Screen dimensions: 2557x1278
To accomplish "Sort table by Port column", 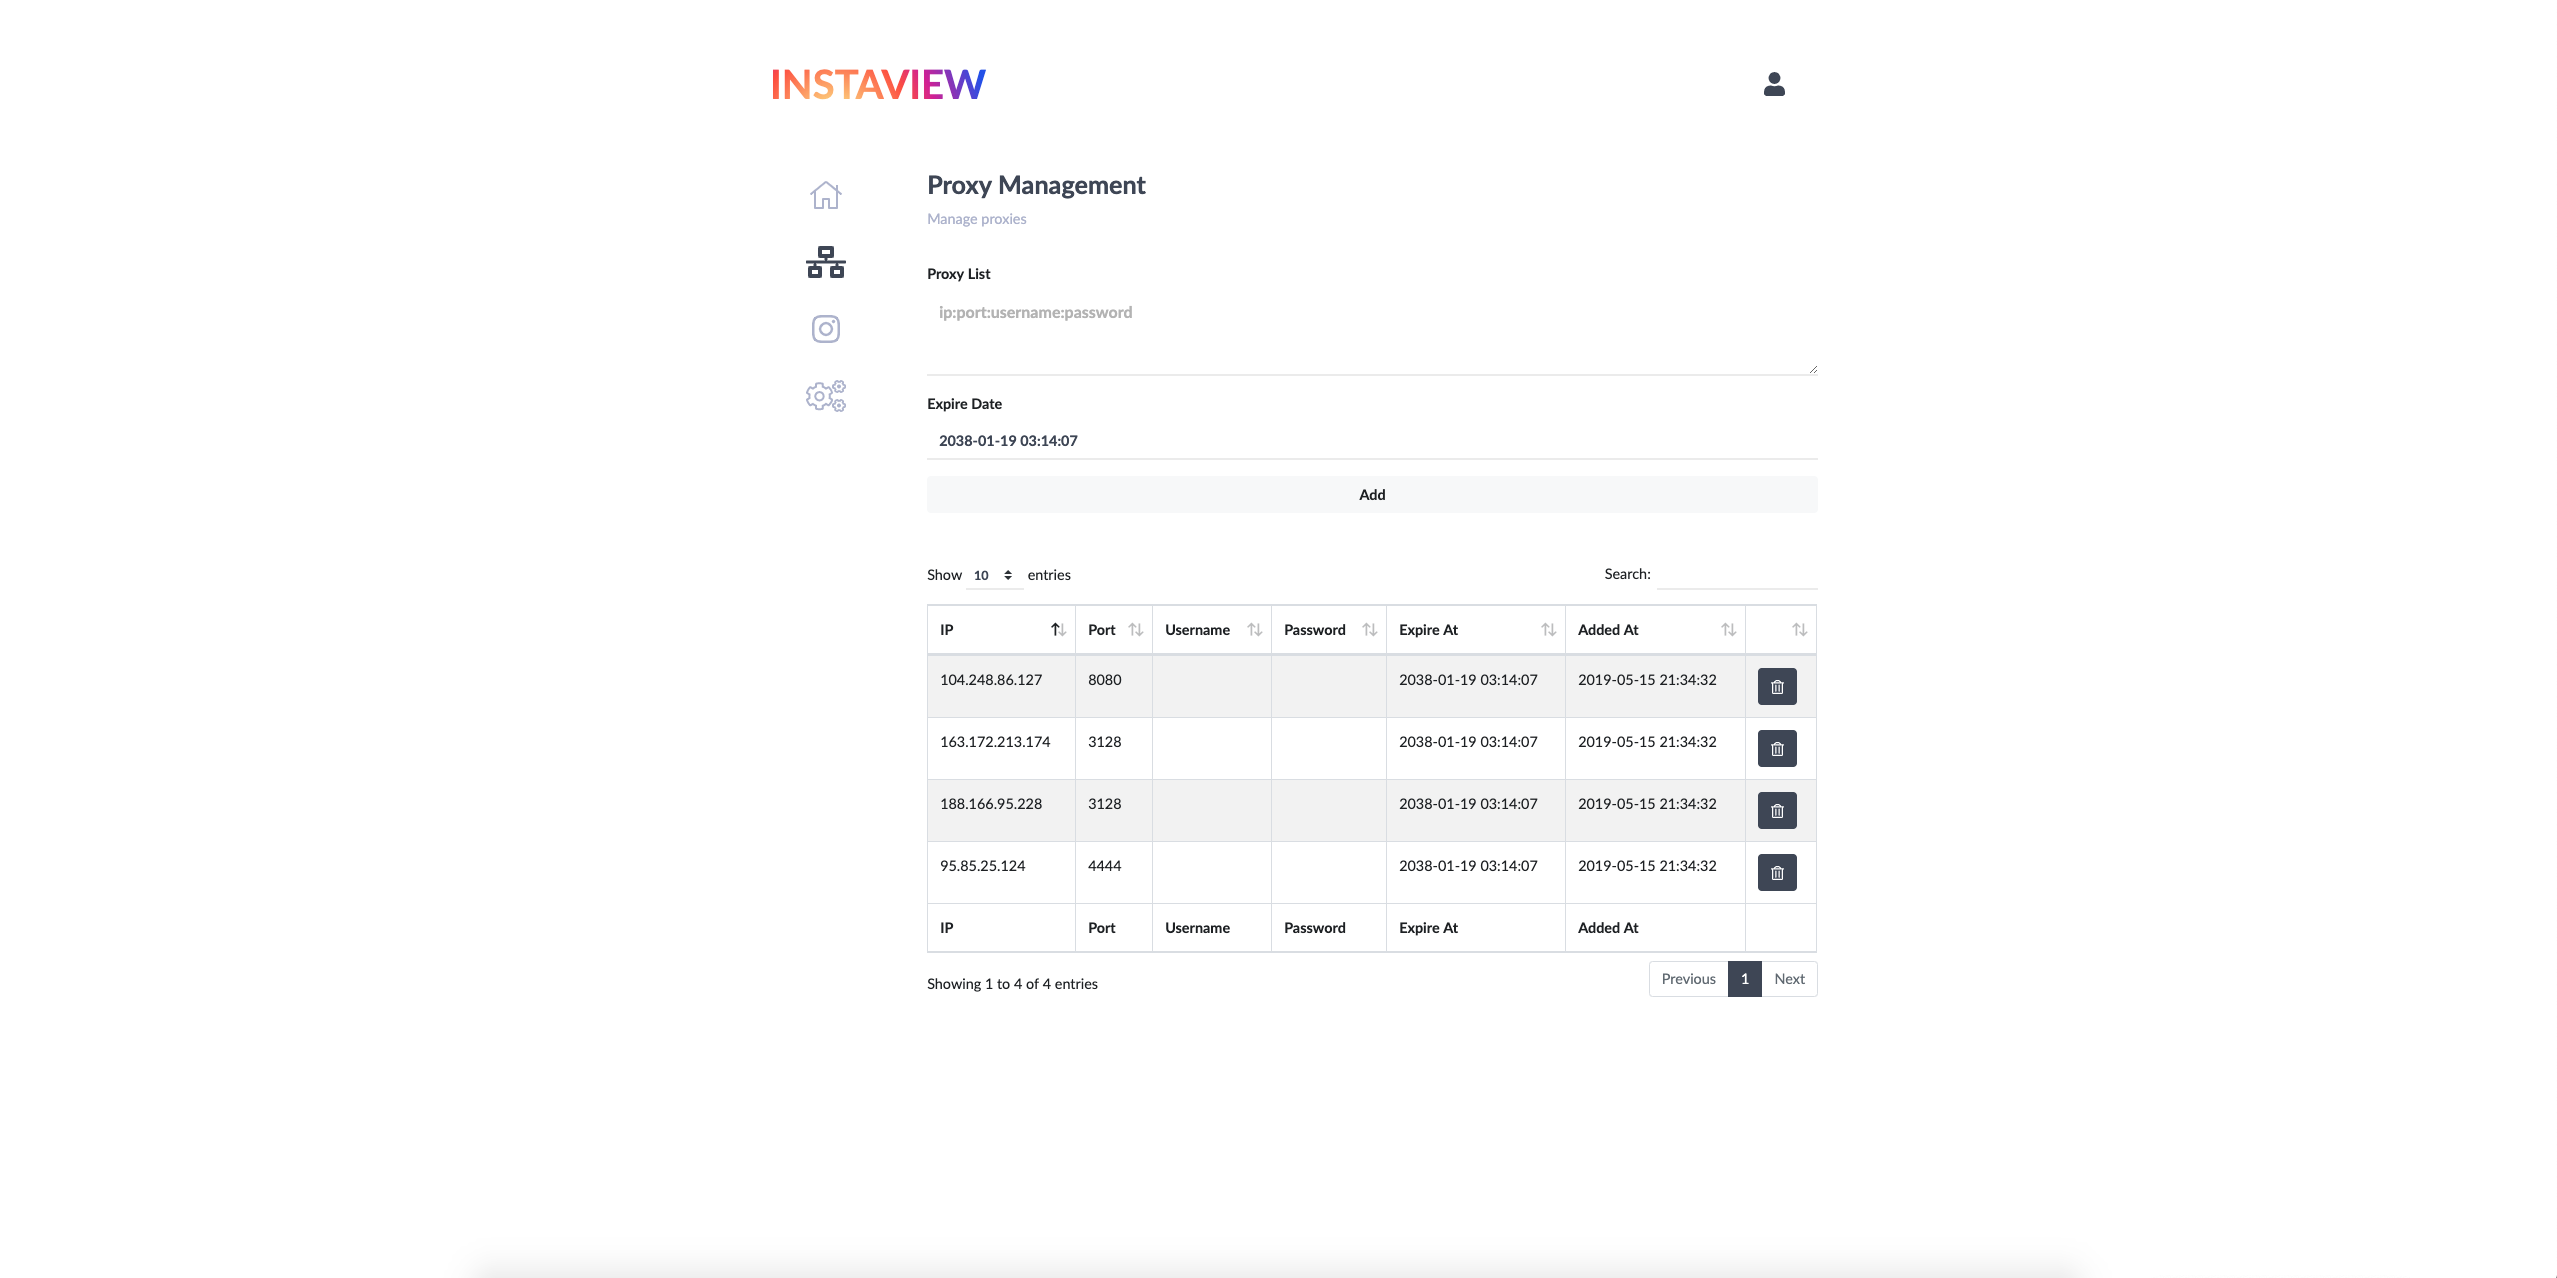I will pyautogui.click(x=1114, y=630).
